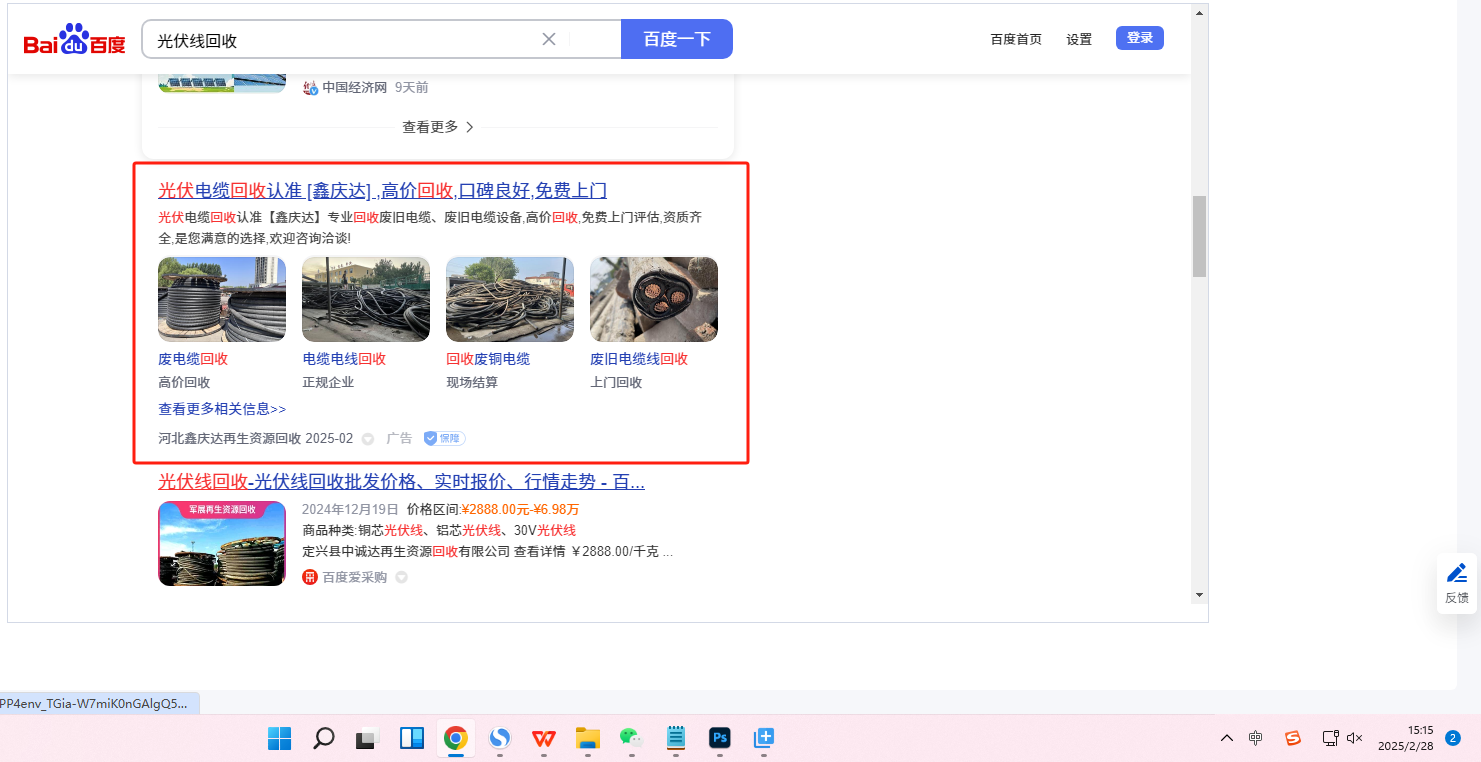Toggle the 中 Chinese input mode indicator
The width and height of the screenshot is (1481, 762).
[1256, 738]
